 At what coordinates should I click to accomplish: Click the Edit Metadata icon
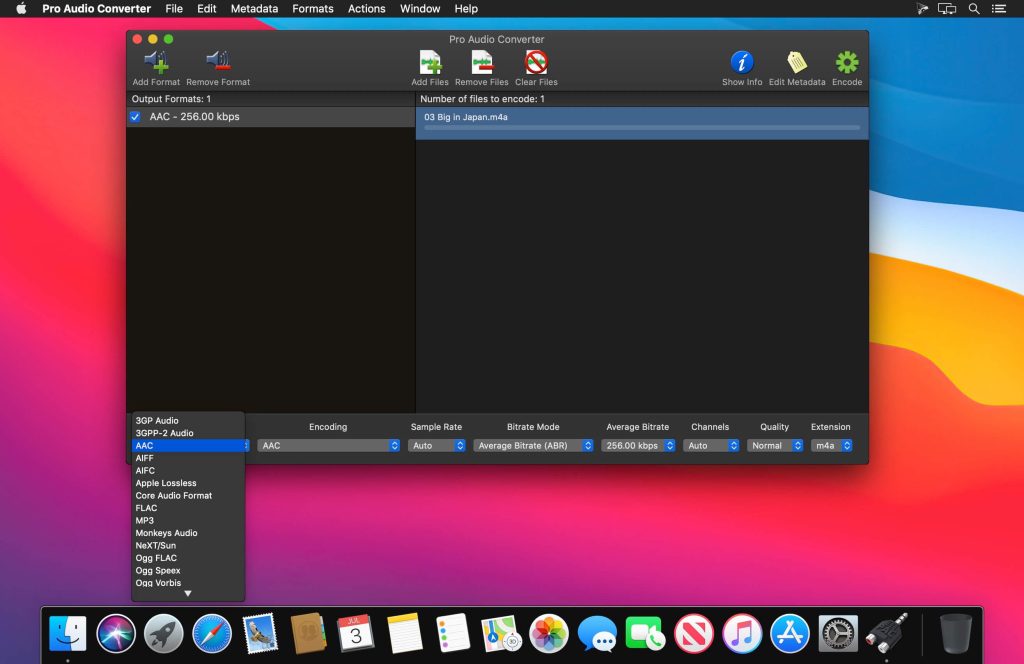(797, 60)
